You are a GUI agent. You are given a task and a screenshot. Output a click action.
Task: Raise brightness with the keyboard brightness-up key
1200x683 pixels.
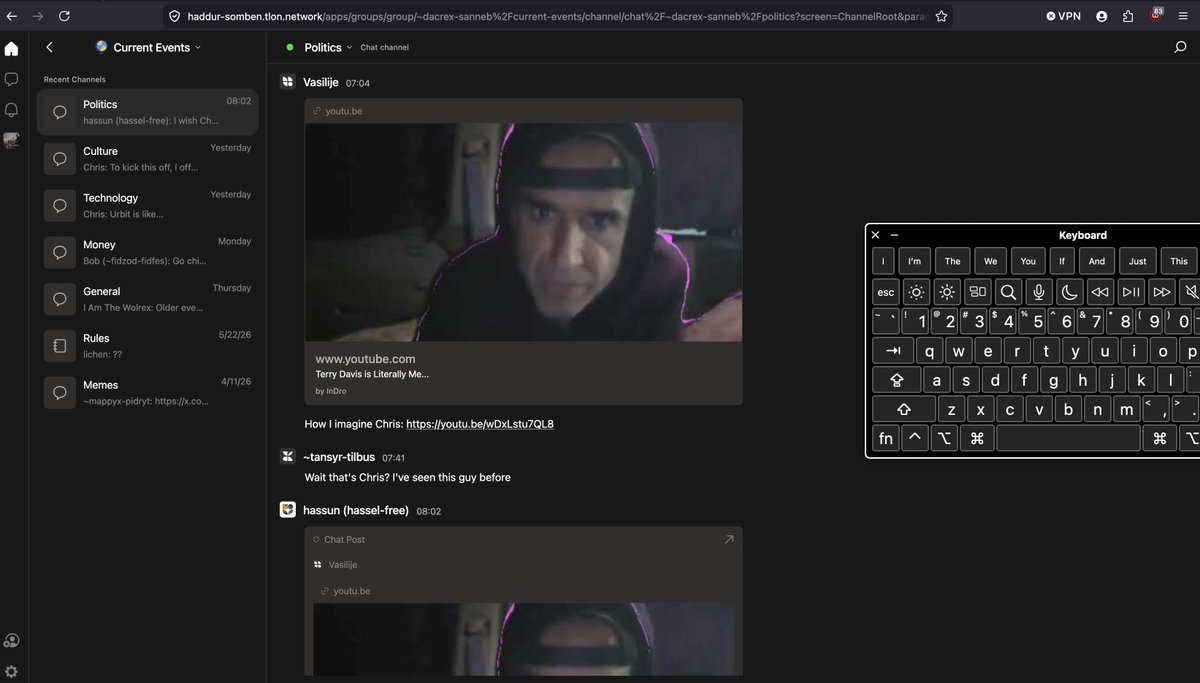pos(947,292)
